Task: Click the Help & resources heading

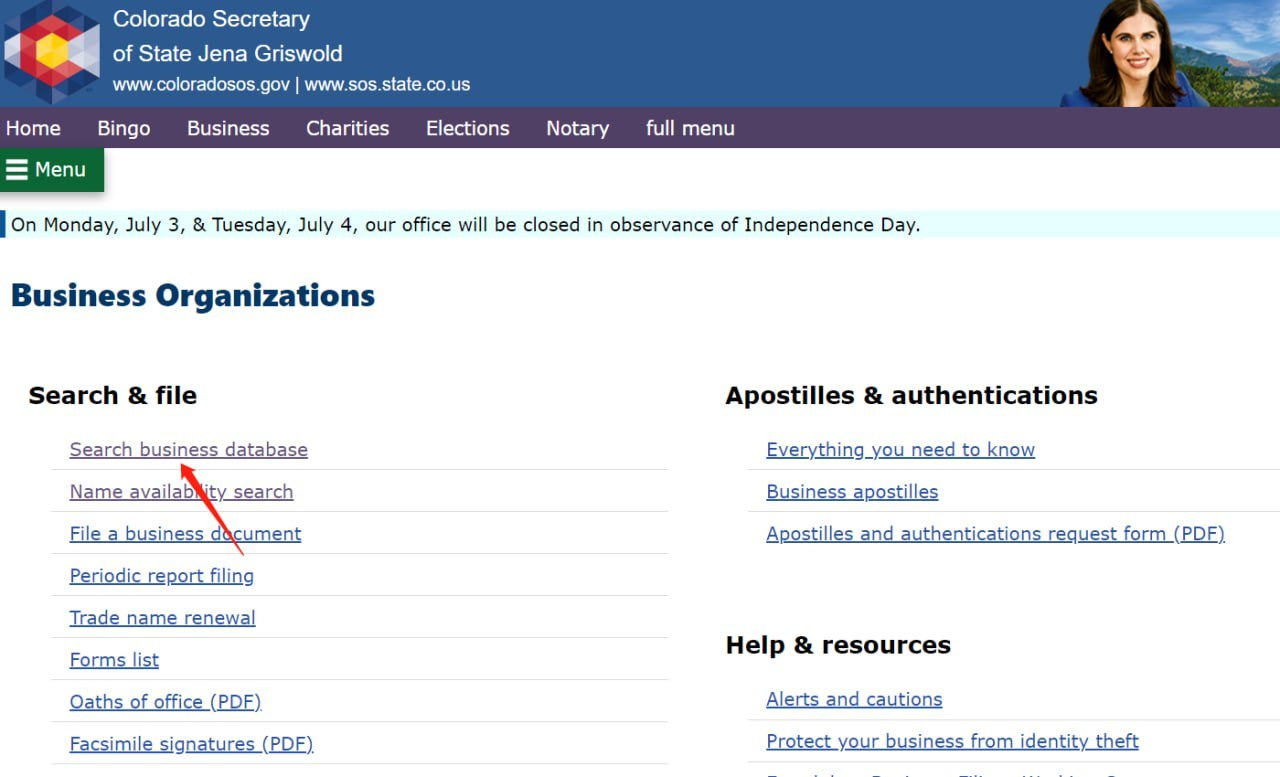Action: pyautogui.click(x=838, y=645)
